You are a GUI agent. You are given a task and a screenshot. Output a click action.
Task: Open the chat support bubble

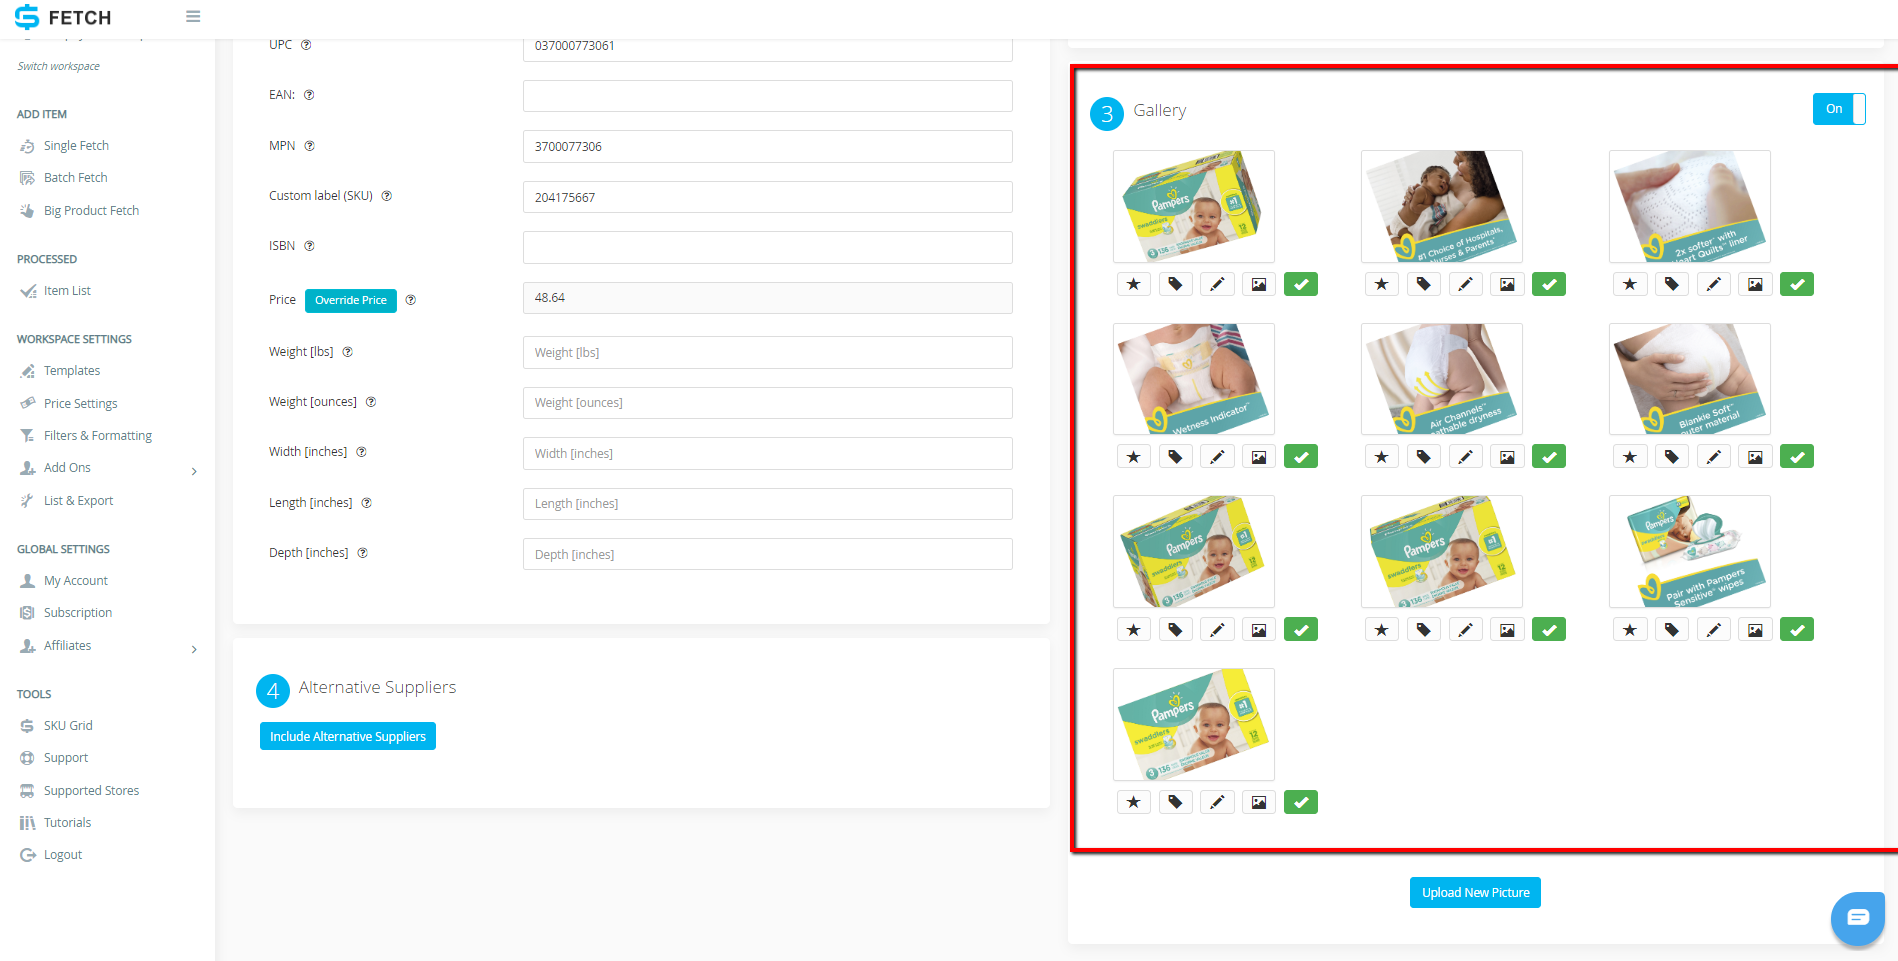pyautogui.click(x=1857, y=917)
